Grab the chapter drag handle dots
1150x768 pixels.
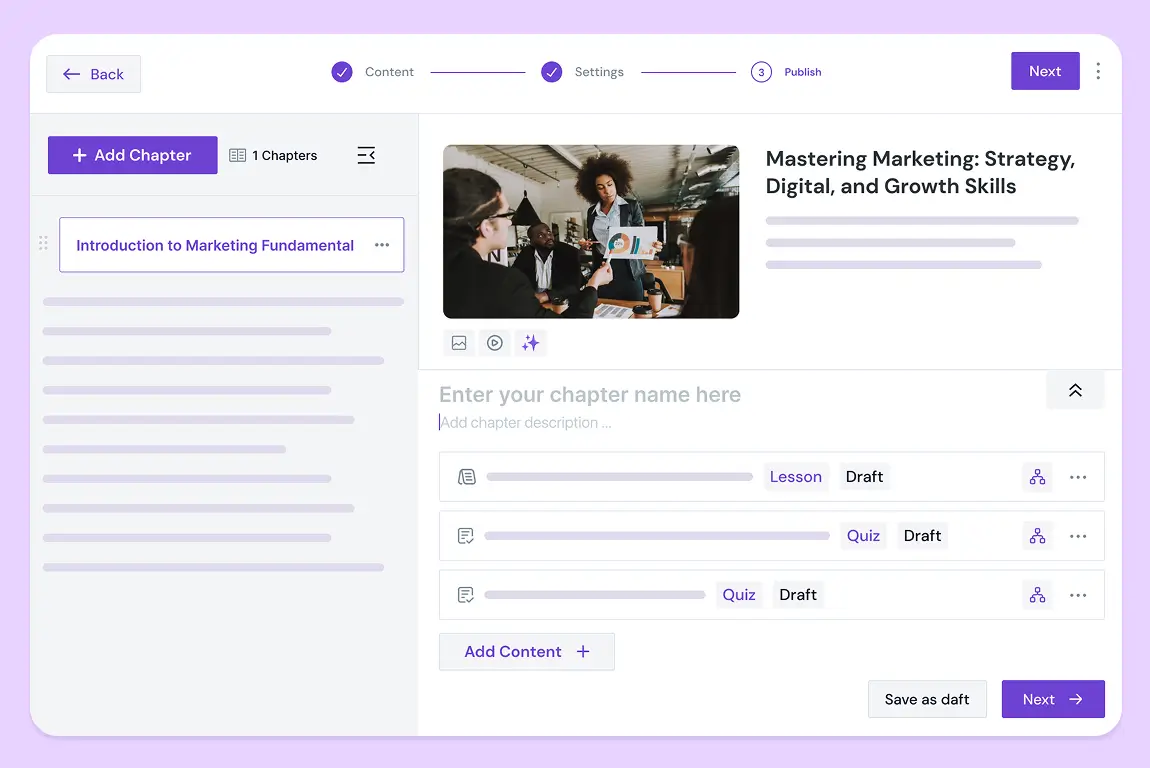[43, 243]
